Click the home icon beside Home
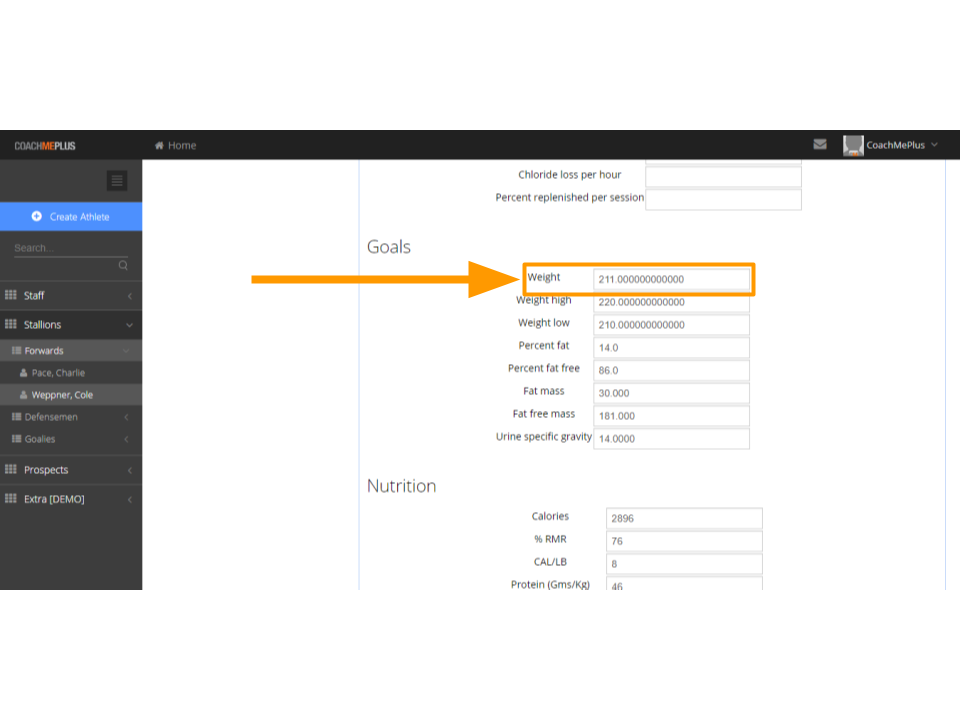 point(159,145)
